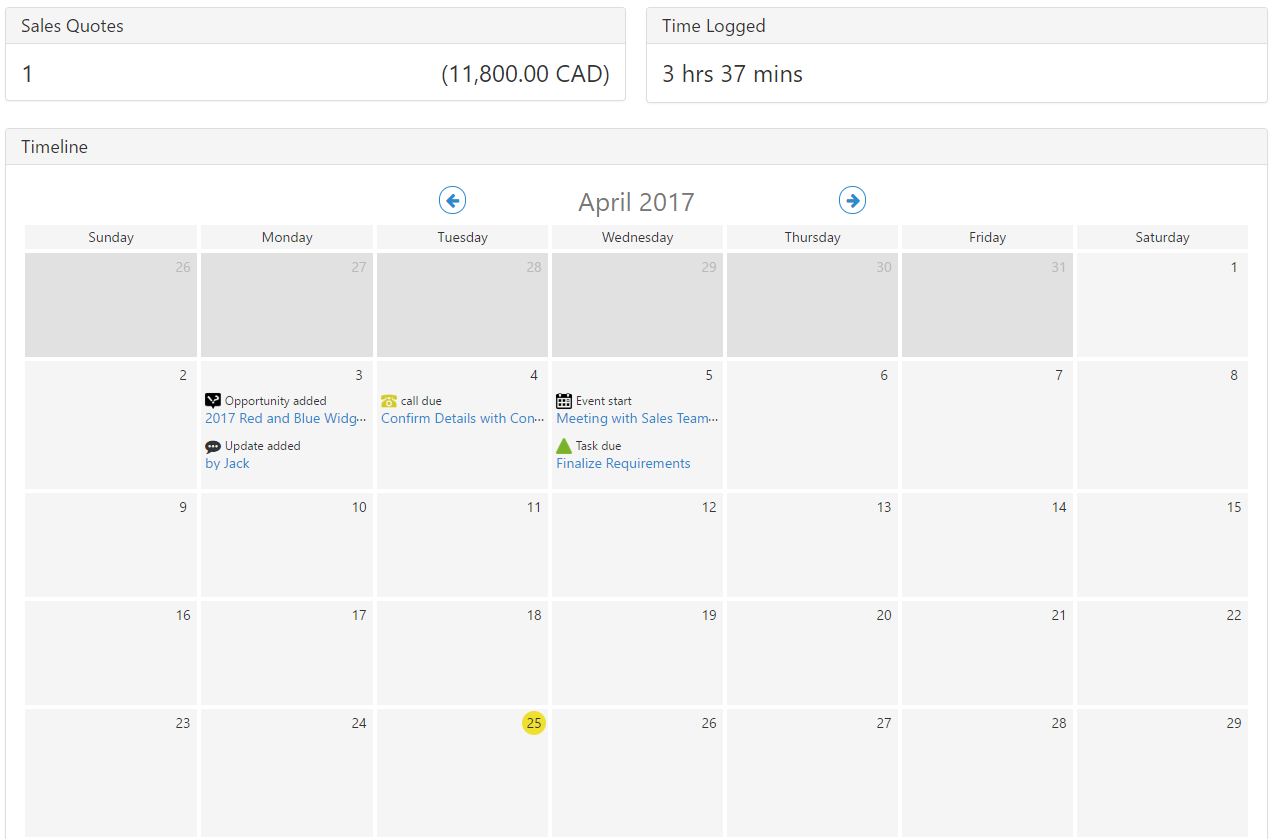Image resolution: width=1276 pixels, height=839 pixels.
Task: Click the 'call due' label
Action: tap(421, 401)
